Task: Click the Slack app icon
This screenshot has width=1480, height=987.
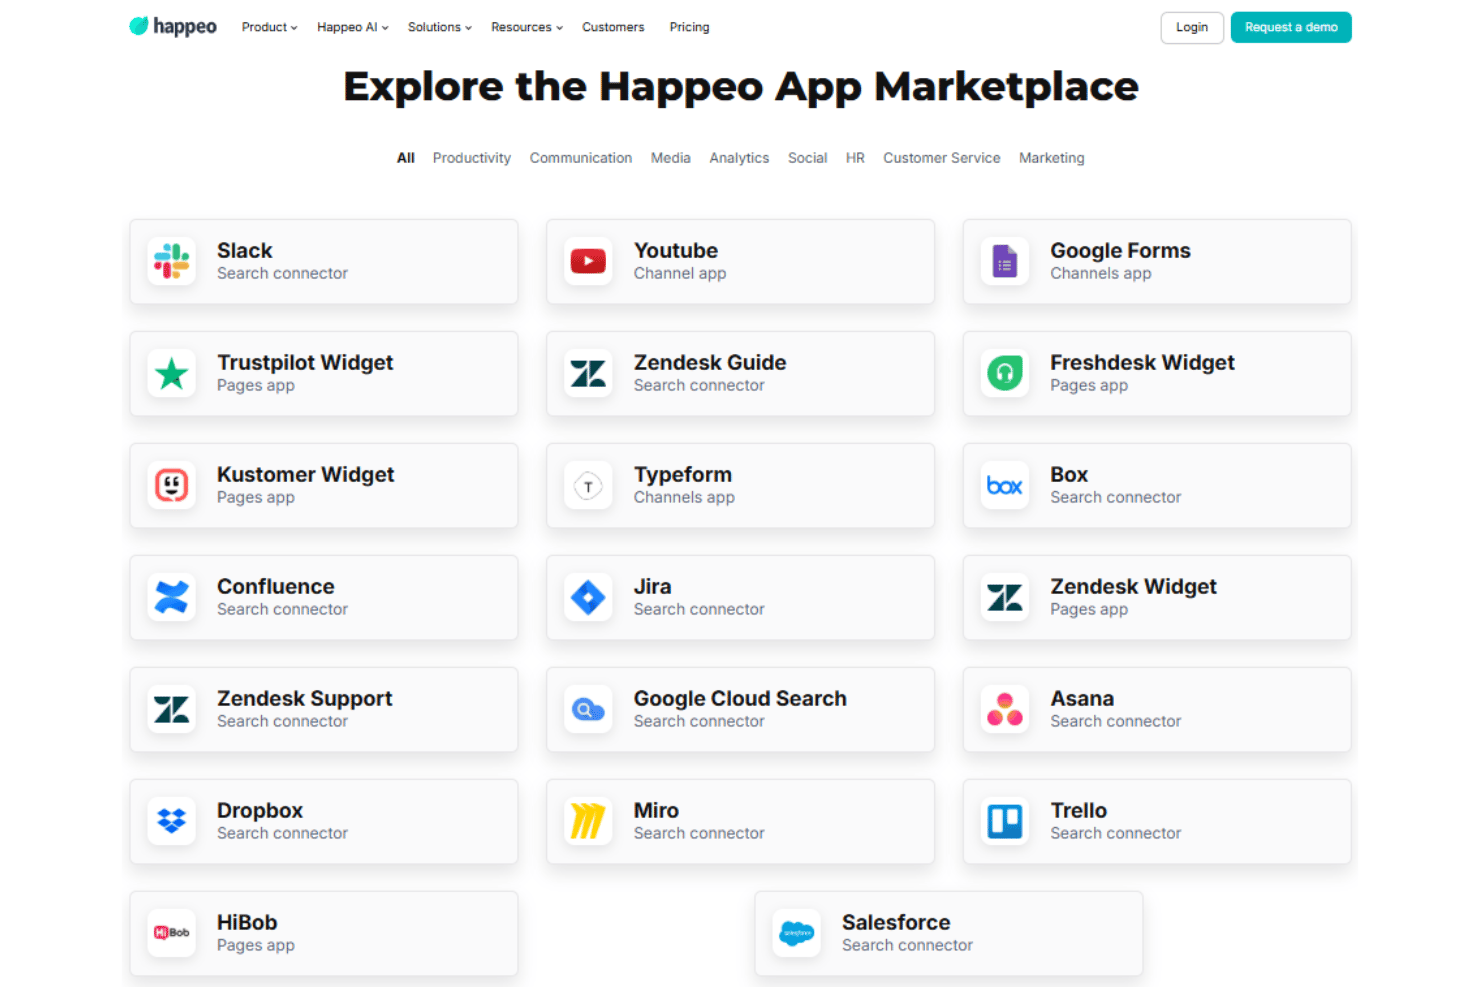Action: click(172, 261)
